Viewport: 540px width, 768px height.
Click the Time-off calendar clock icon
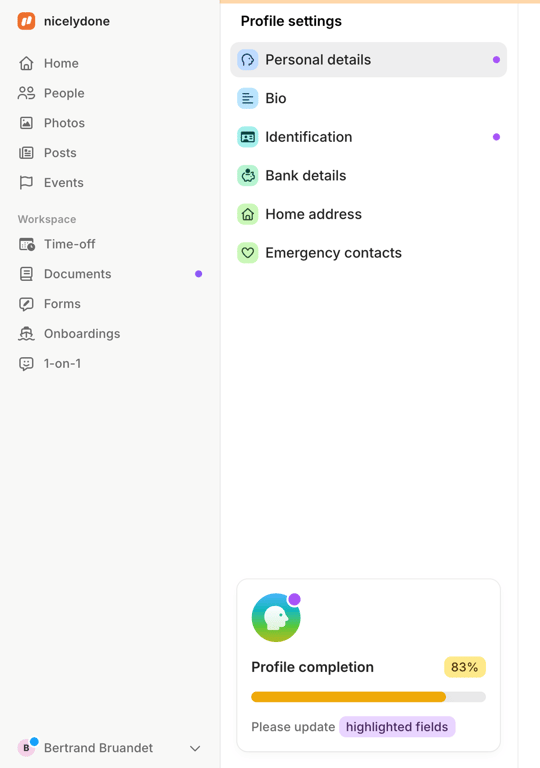[26, 244]
